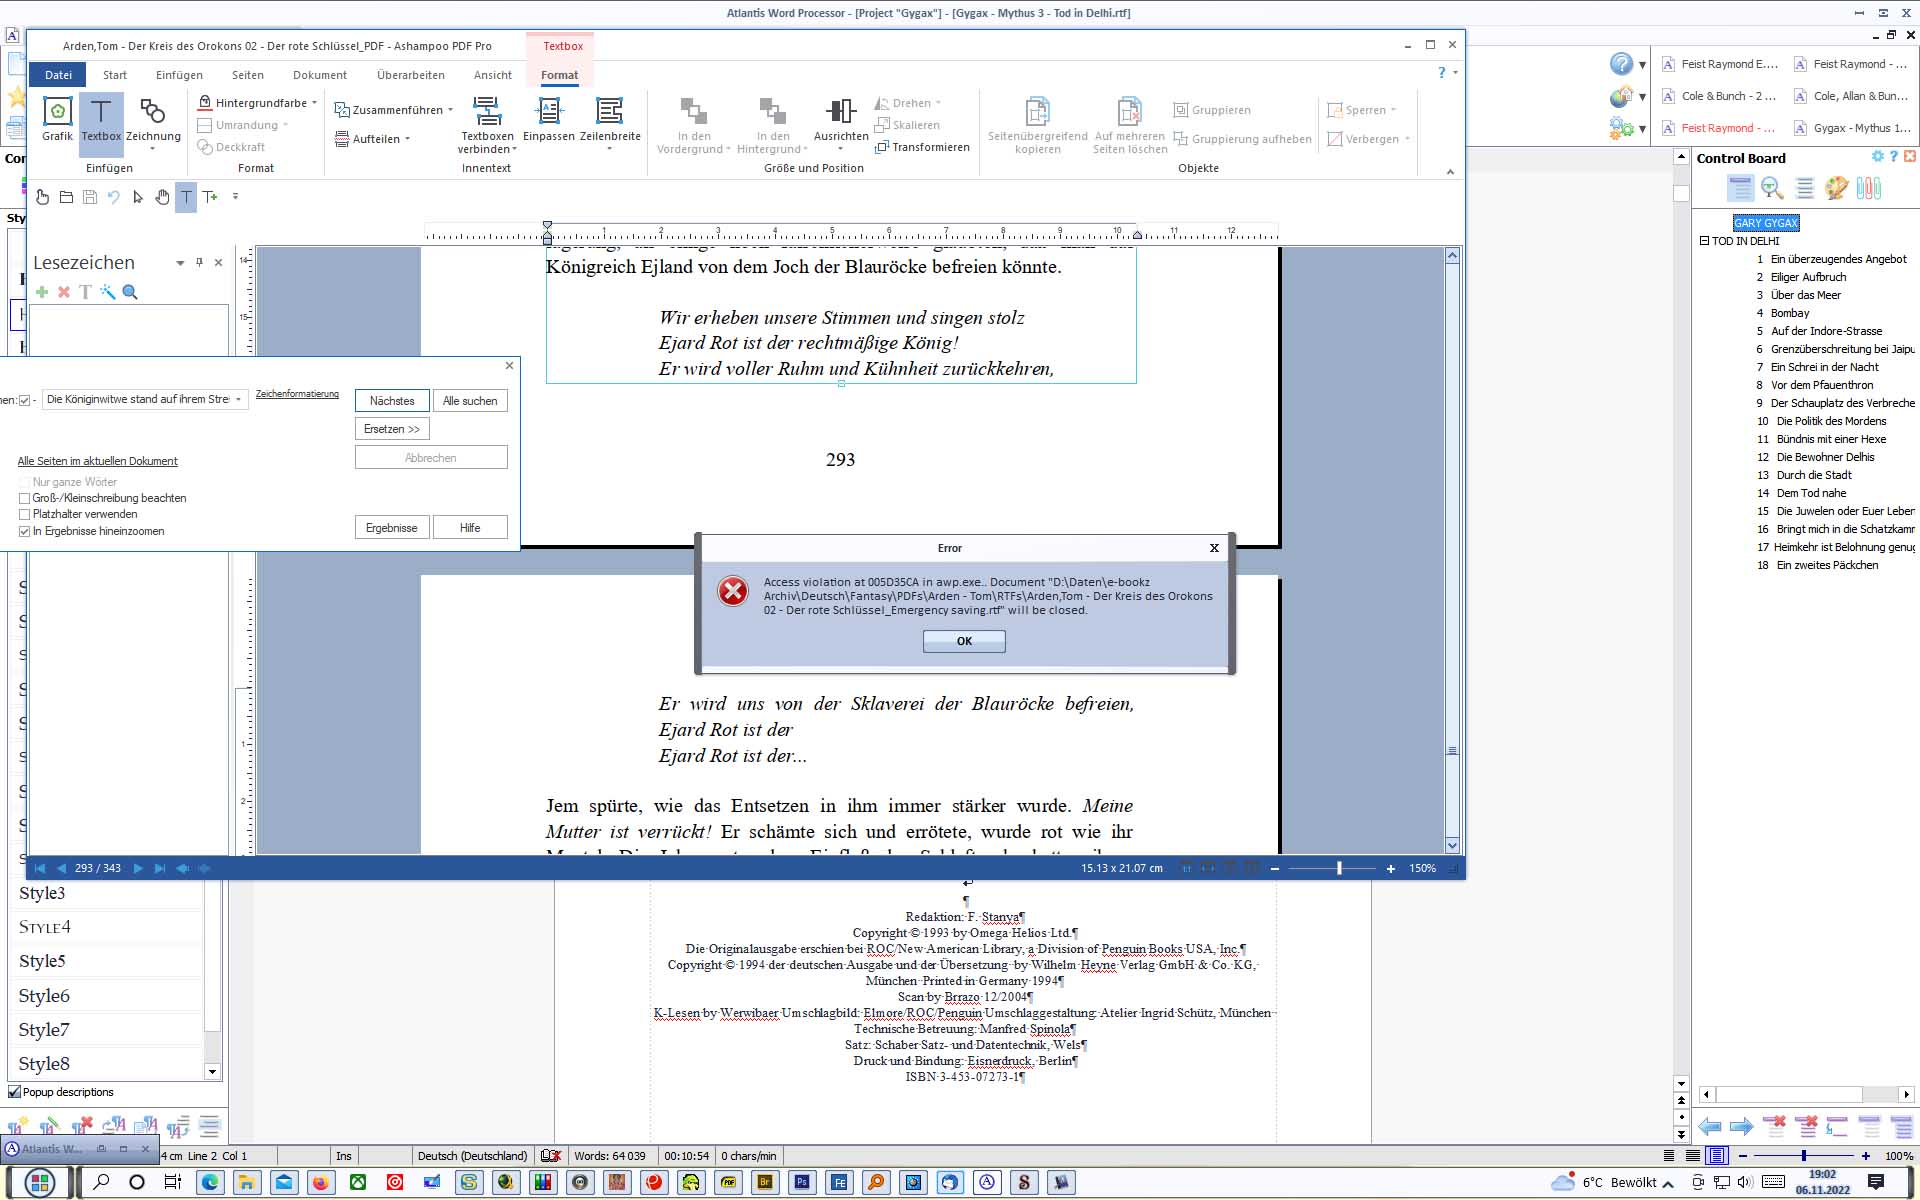Uncheck In Ergebnisse hineinzoomen
The image size is (1920, 1200).
point(25,531)
